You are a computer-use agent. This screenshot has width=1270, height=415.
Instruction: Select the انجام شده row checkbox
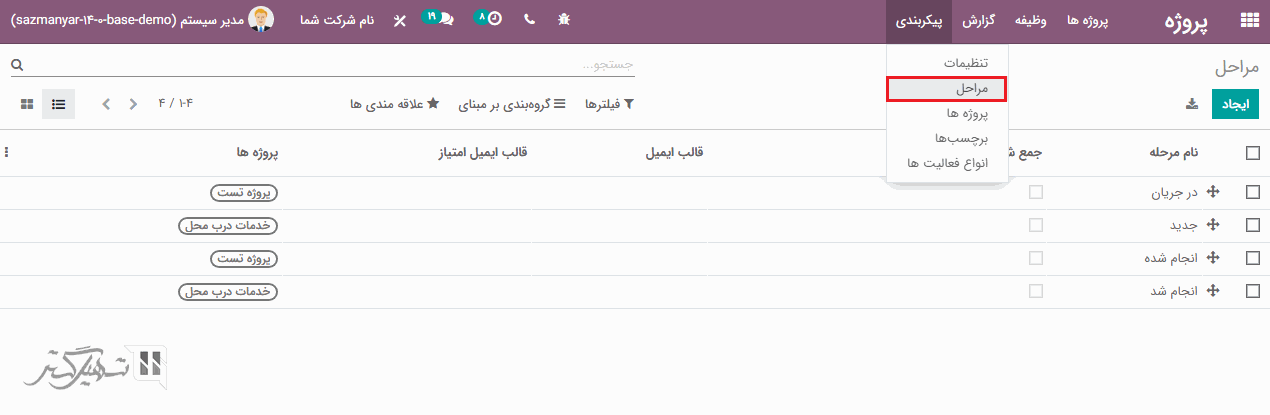[1253, 258]
